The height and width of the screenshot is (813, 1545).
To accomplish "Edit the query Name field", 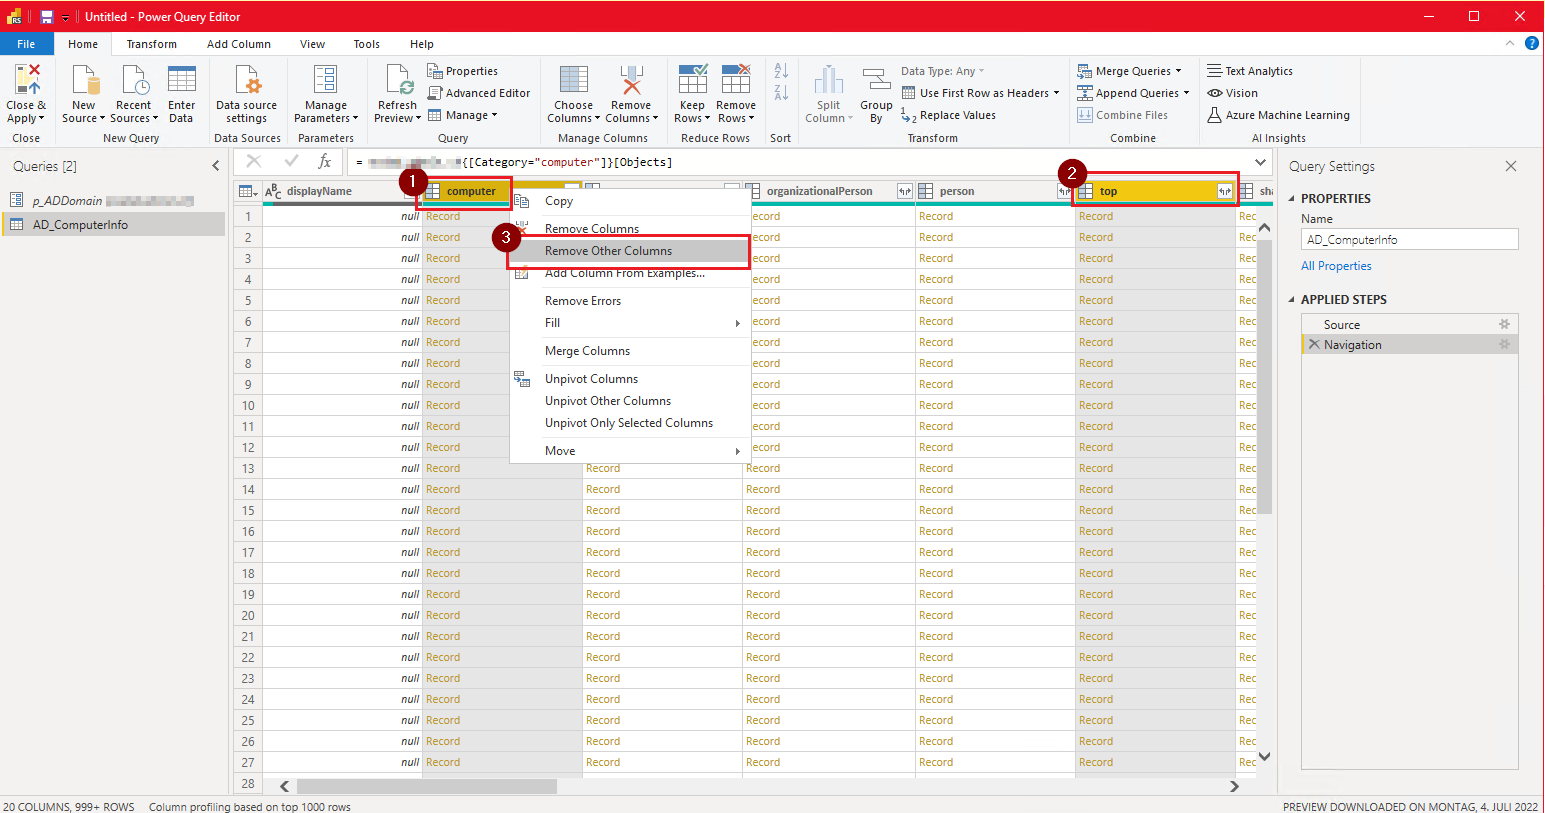I will point(1410,240).
